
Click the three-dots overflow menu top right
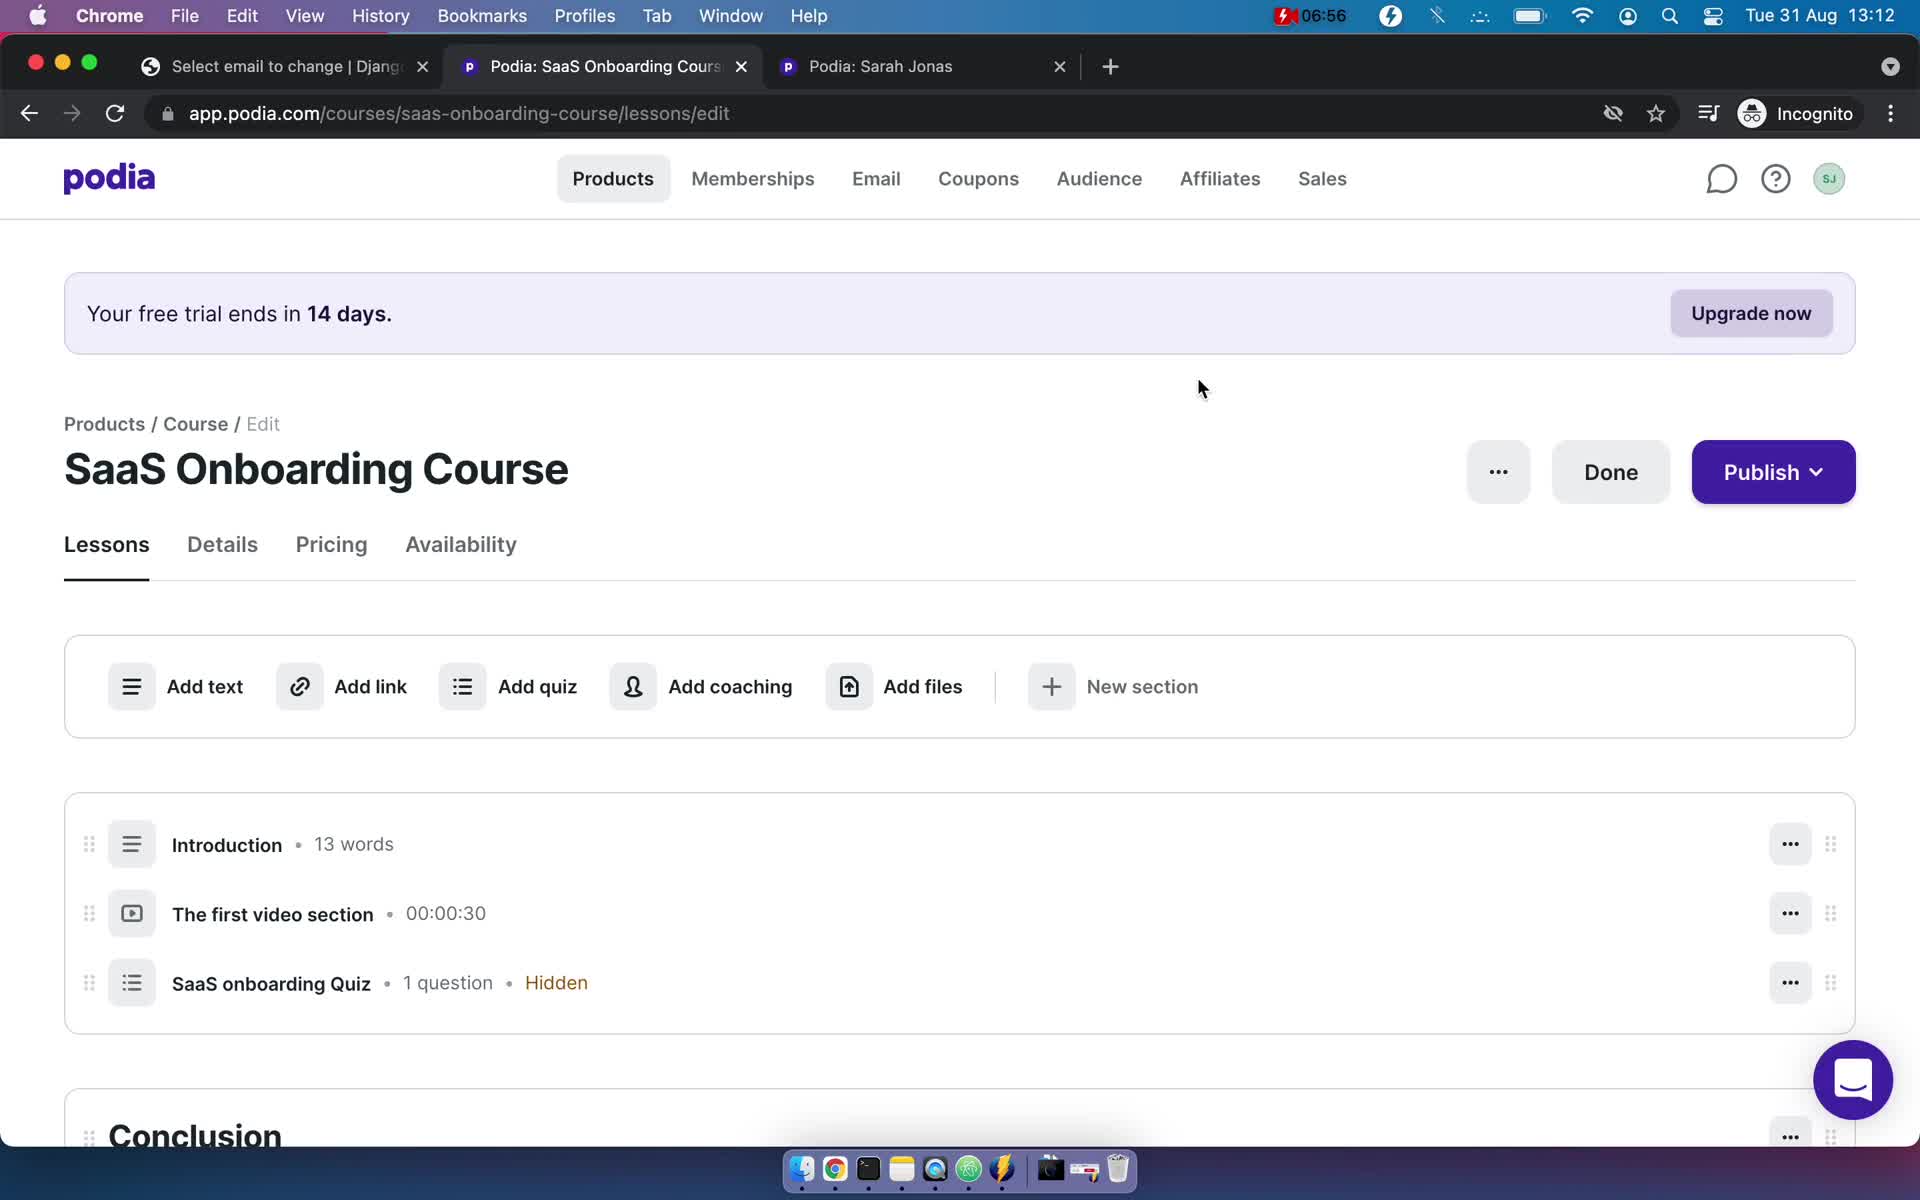1498,471
